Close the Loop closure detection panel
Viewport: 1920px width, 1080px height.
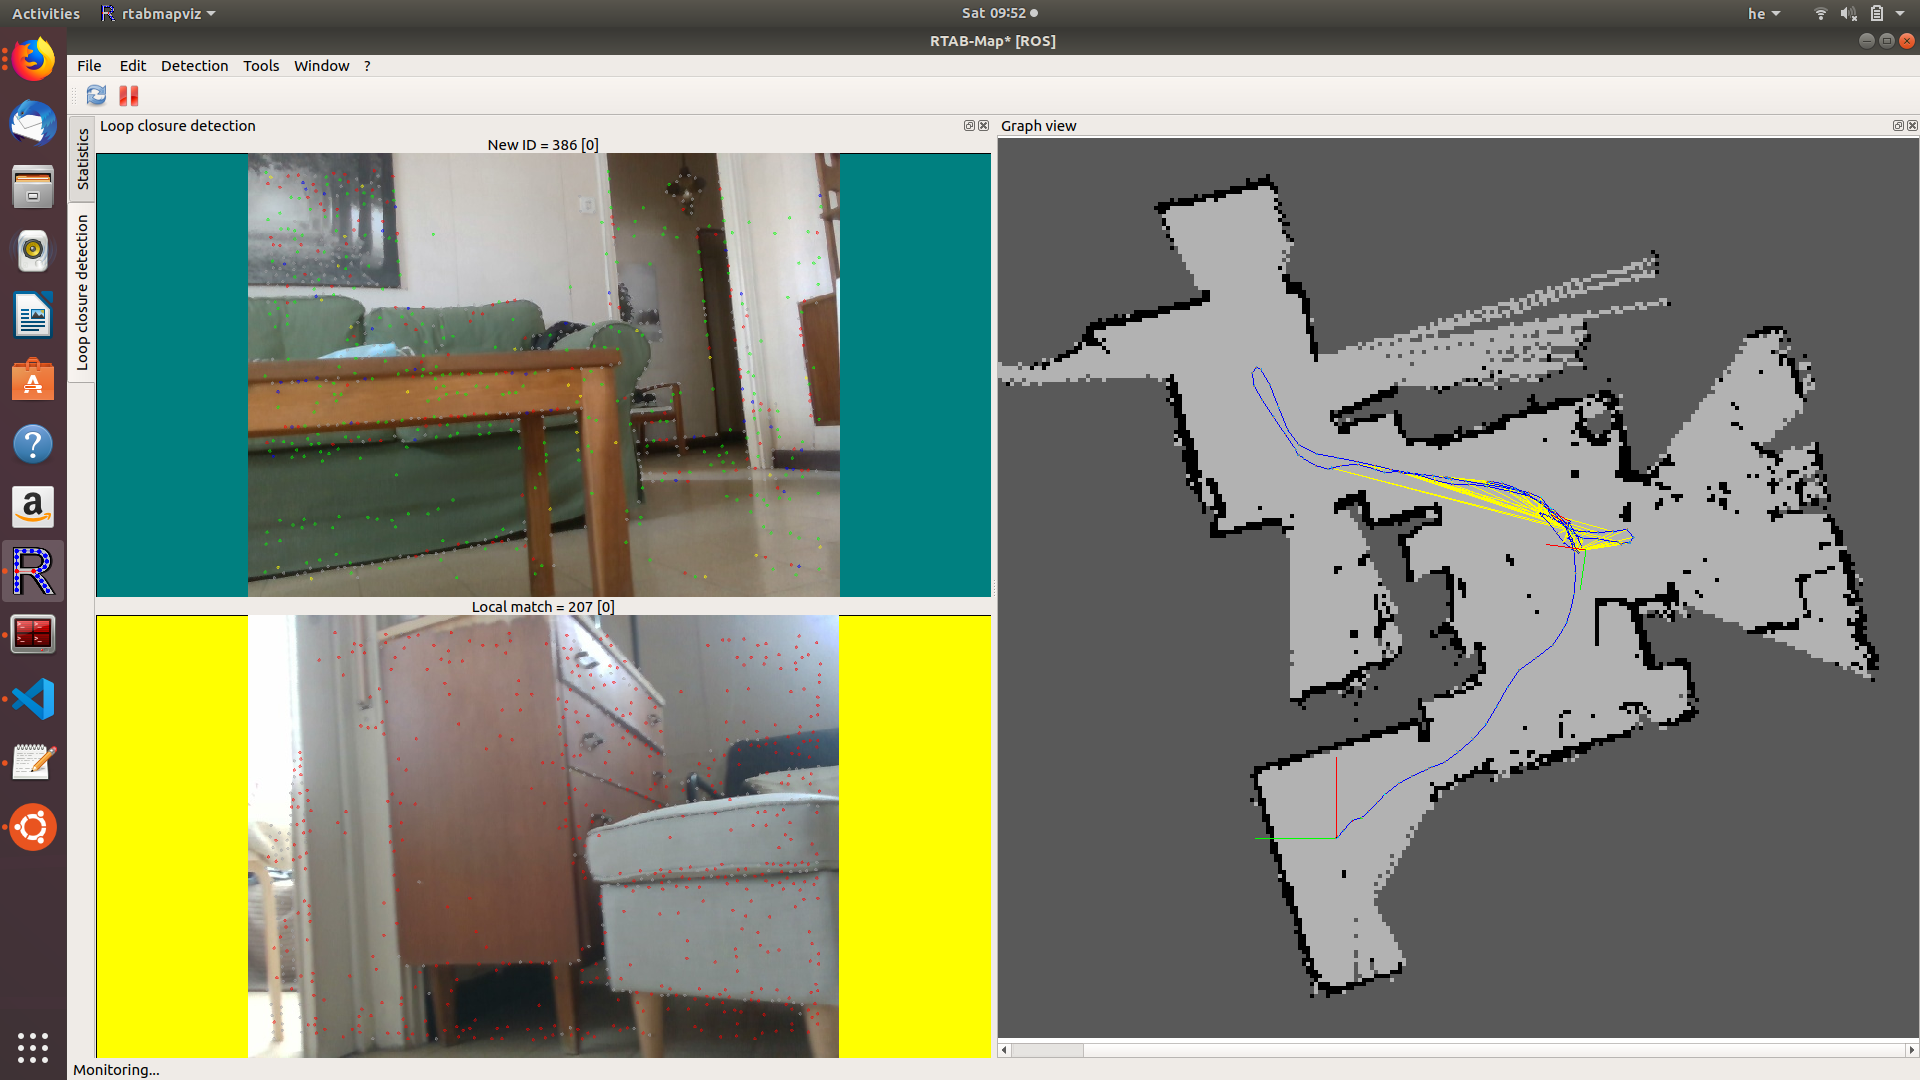coord(983,126)
